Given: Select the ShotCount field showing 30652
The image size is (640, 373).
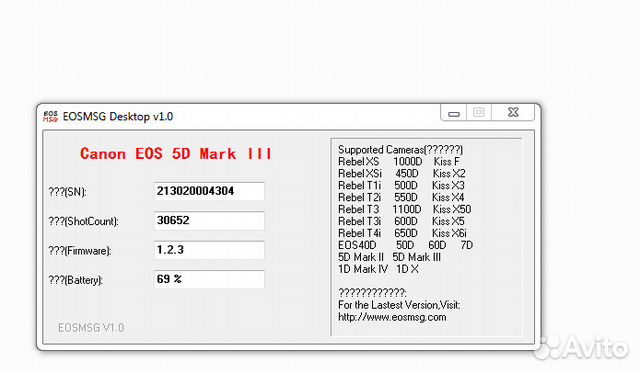Looking at the screenshot, I should click(209, 220).
